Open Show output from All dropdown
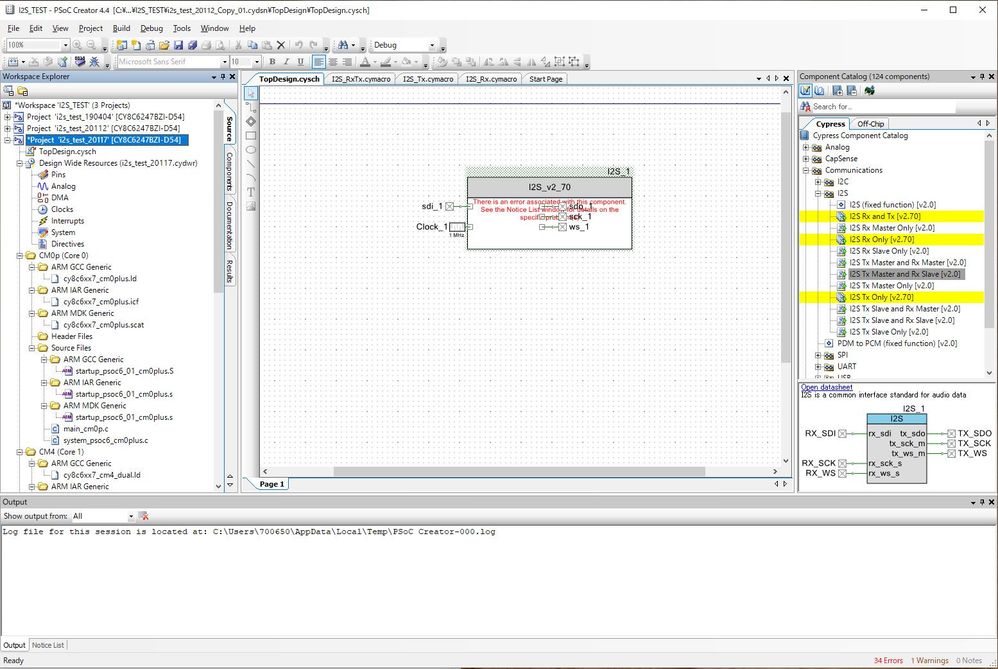The width and height of the screenshot is (998, 669). pyautogui.click(x=131, y=516)
